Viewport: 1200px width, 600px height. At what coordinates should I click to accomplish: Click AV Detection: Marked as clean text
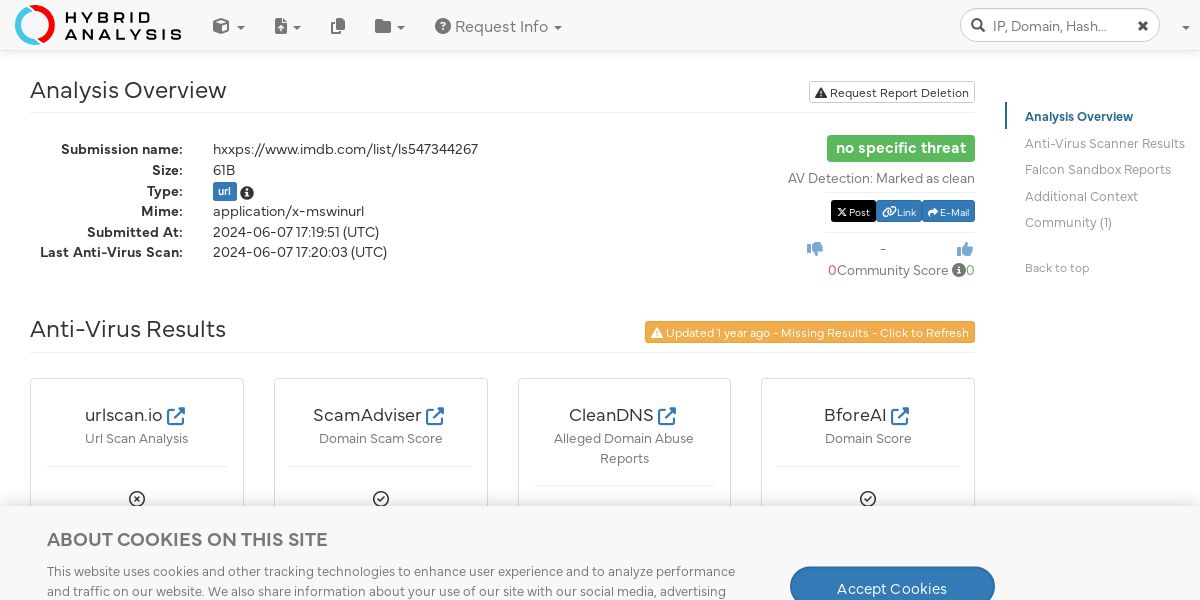pyautogui.click(x=881, y=179)
